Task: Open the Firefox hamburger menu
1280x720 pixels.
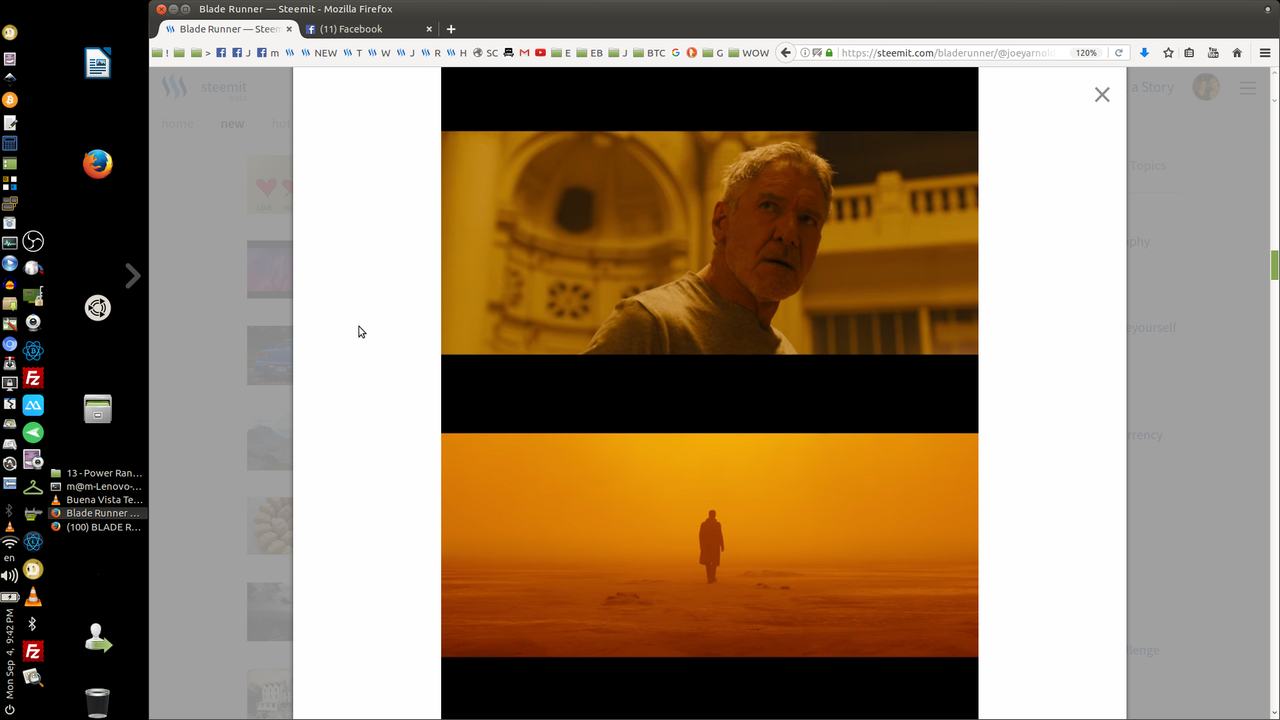Action: (1263, 52)
